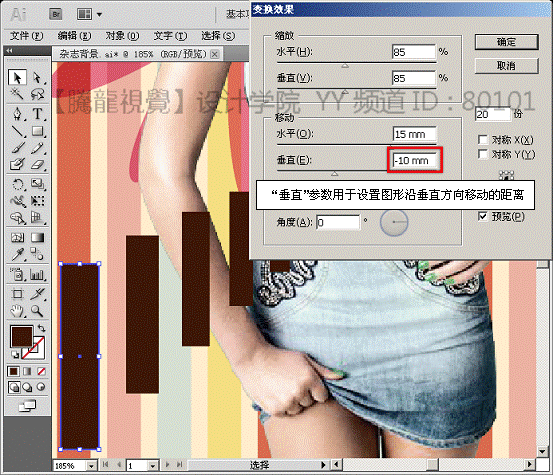Select the Shape Builder tool
Viewport: 553px width, 475px height.
coord(17,218)
